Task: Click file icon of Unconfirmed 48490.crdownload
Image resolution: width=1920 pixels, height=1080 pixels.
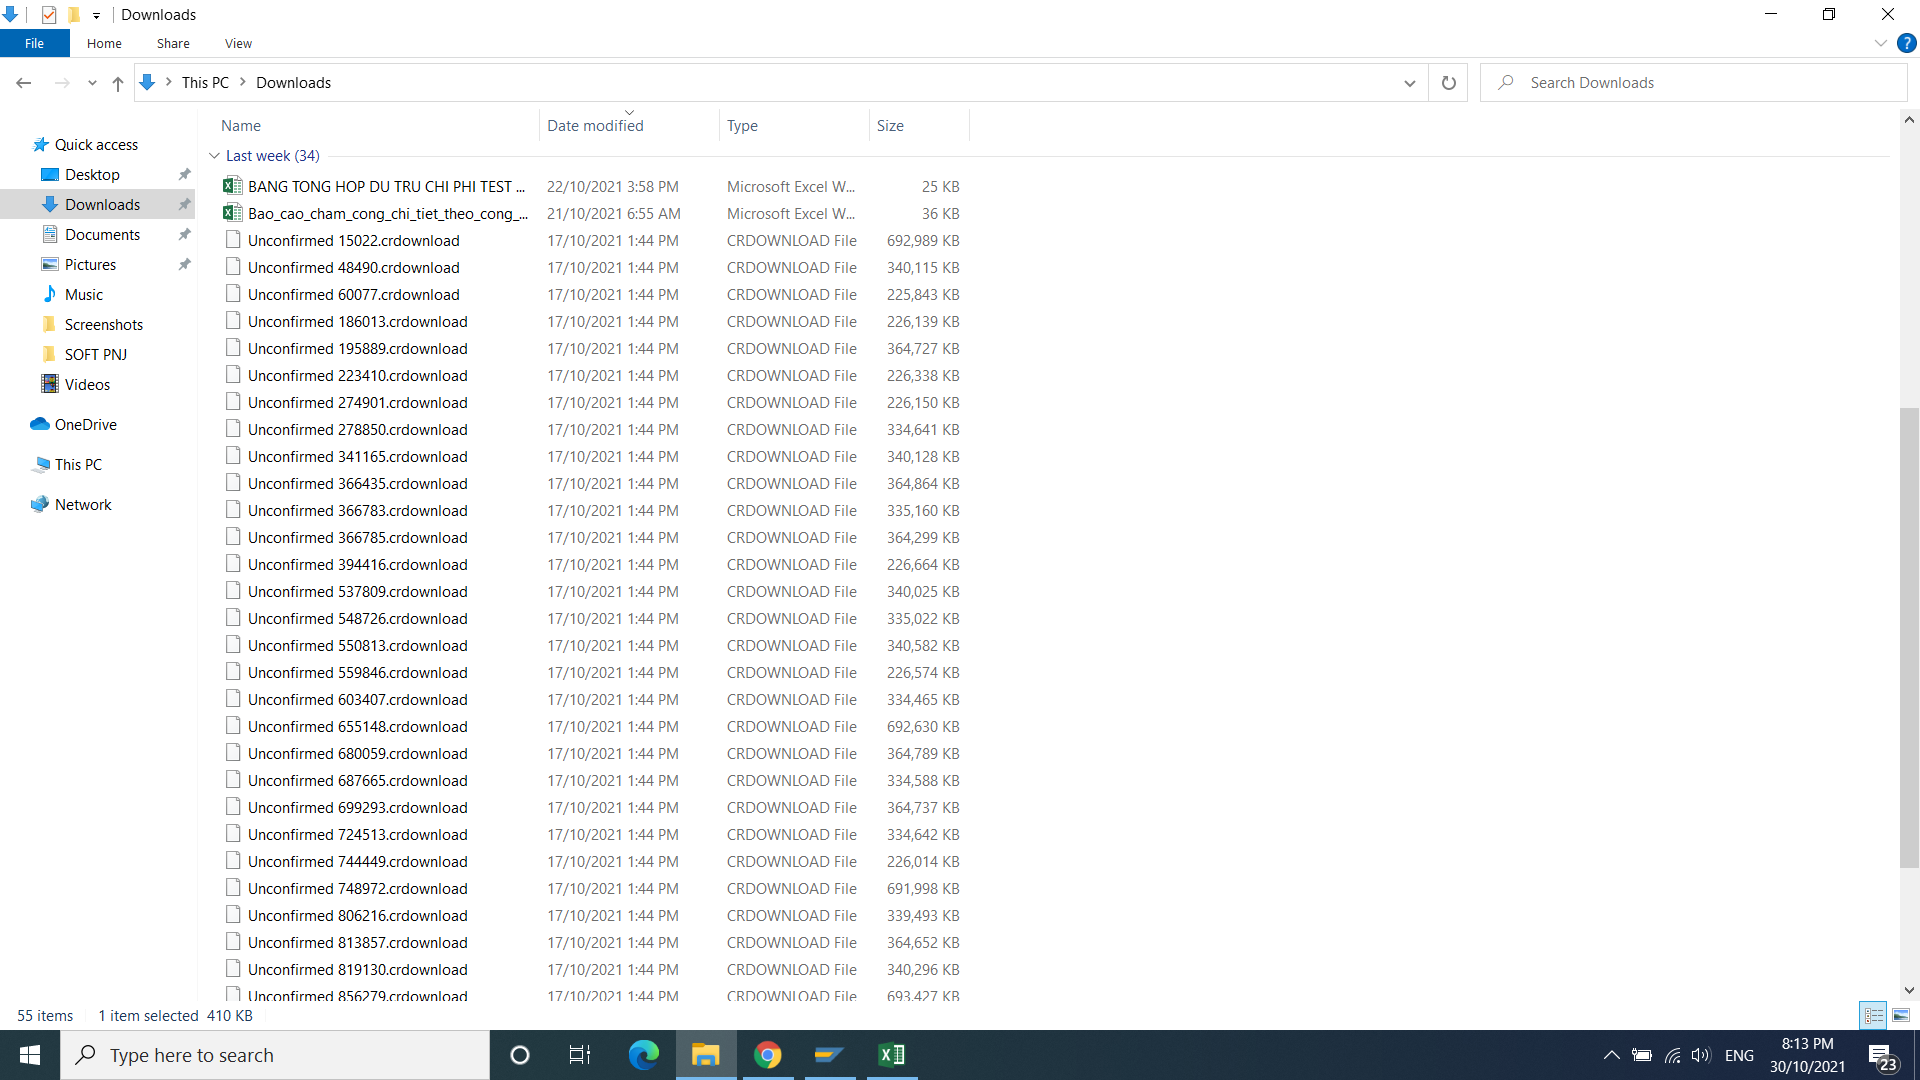Action: pos(233,267)
